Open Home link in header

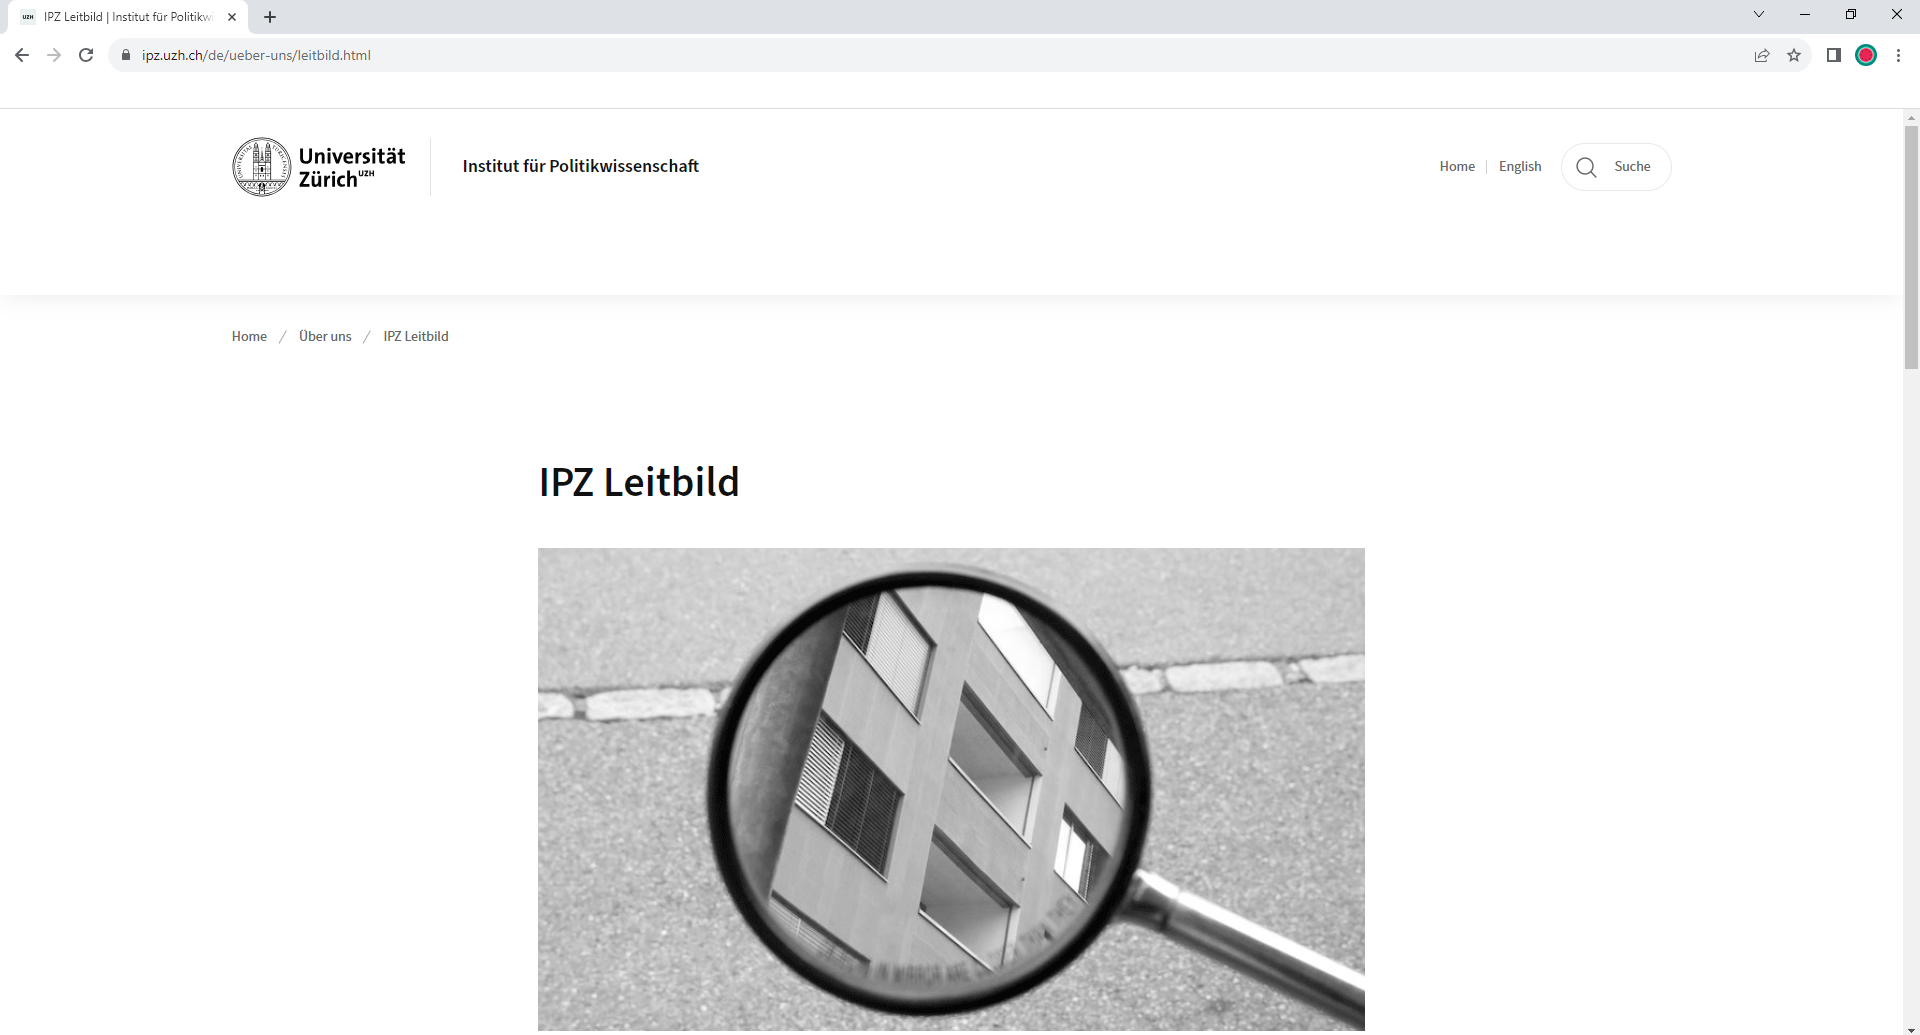1457,167
